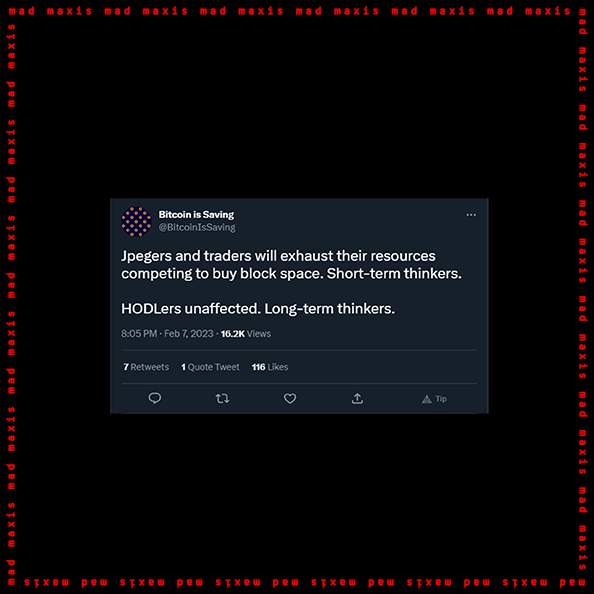
Task: Click the retweet arrows icon
Action: pyautogui.click(x=222, y=398)
